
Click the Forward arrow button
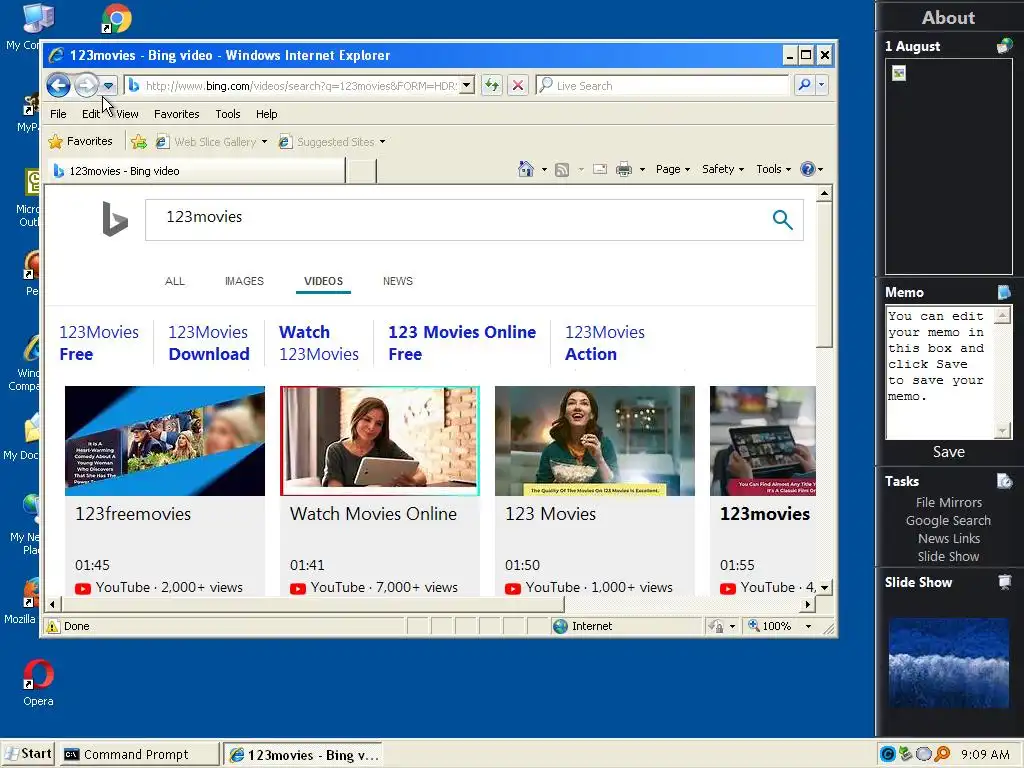click(86, 85)
